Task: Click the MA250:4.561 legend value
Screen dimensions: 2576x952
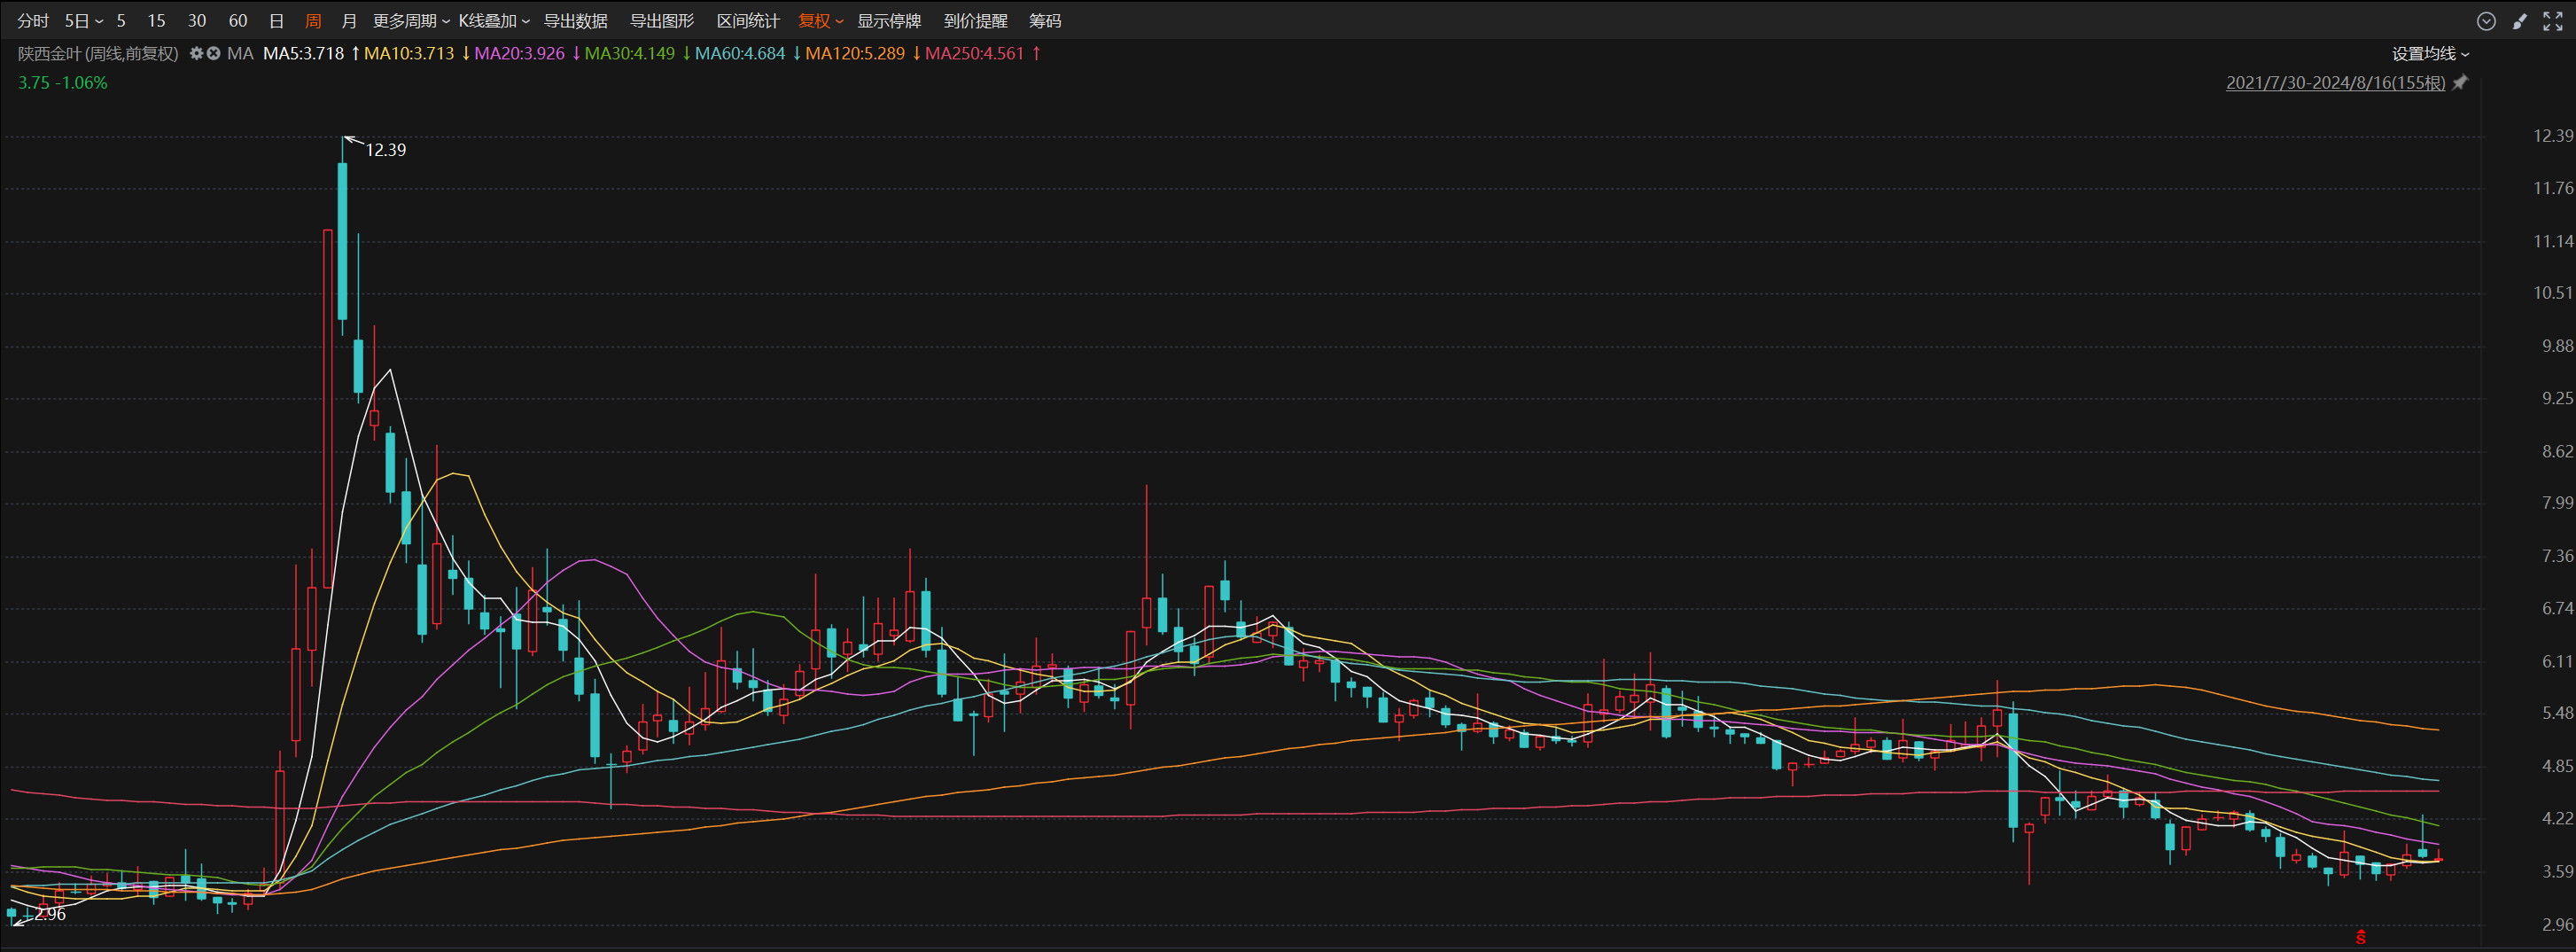Action: 975,54
